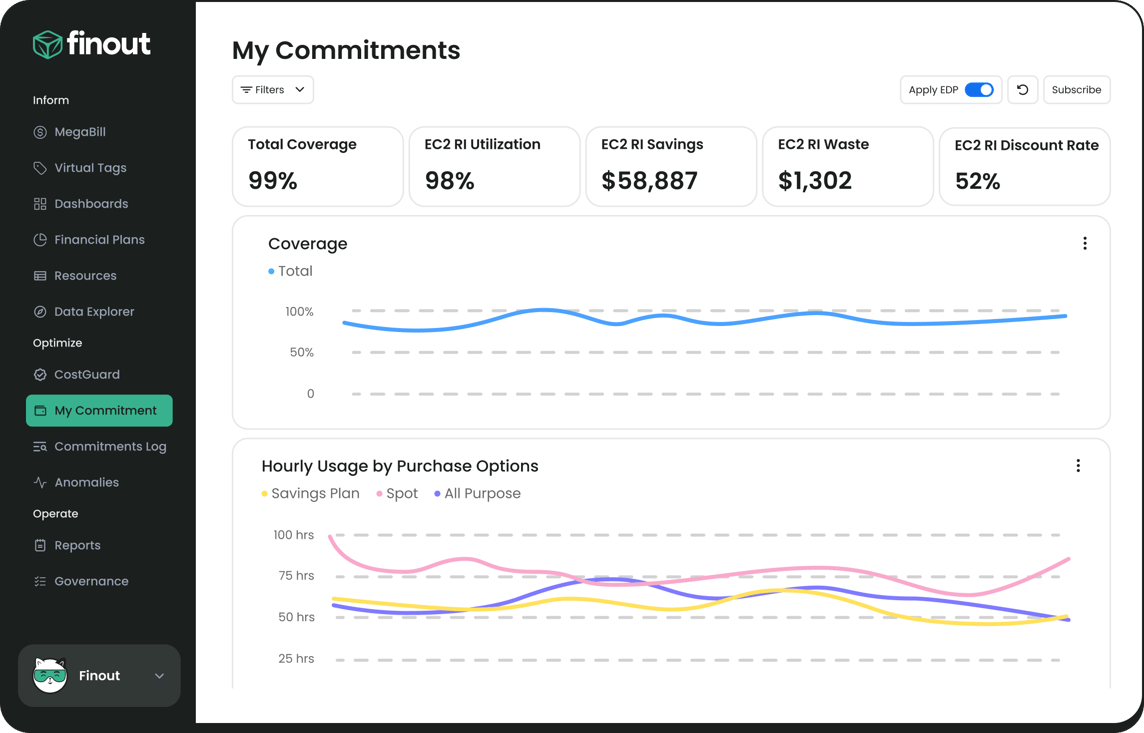Click the Coverage chart title

pos(308,244)
